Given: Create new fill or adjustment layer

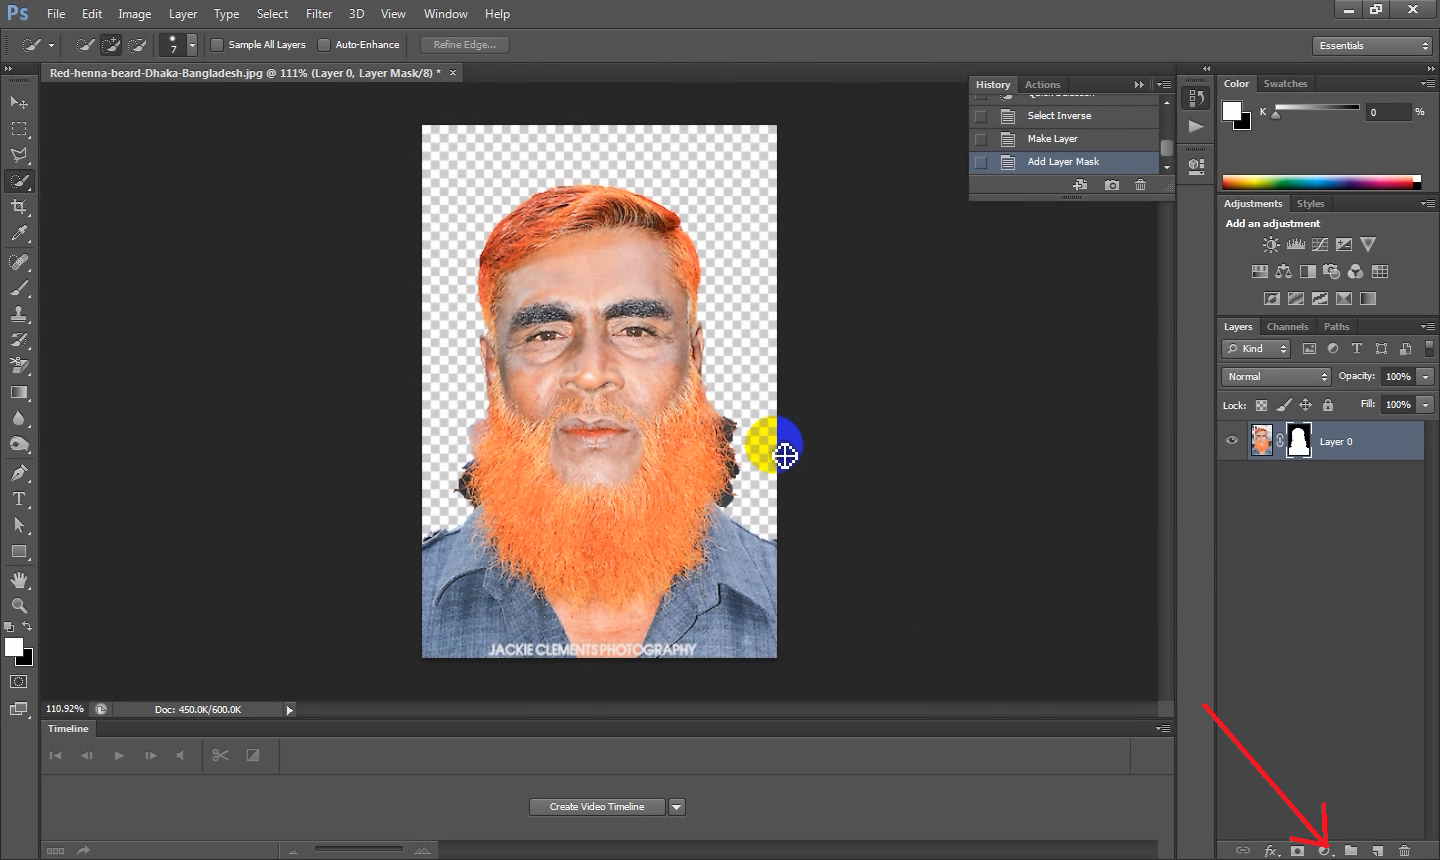Looking at the screenshot, I should 1324,851.
